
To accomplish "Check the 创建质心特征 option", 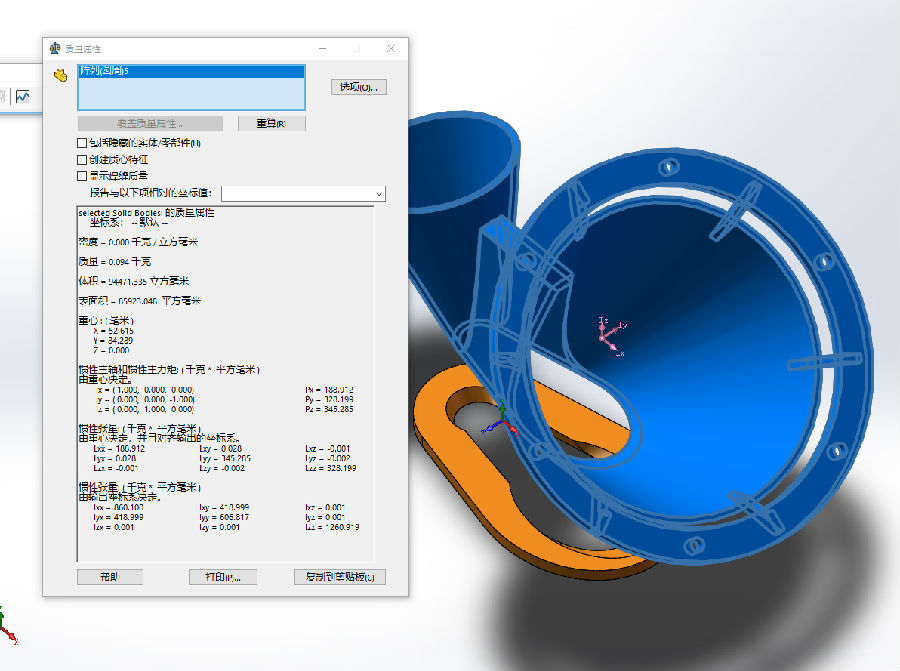I will click(x=83, y=159).
